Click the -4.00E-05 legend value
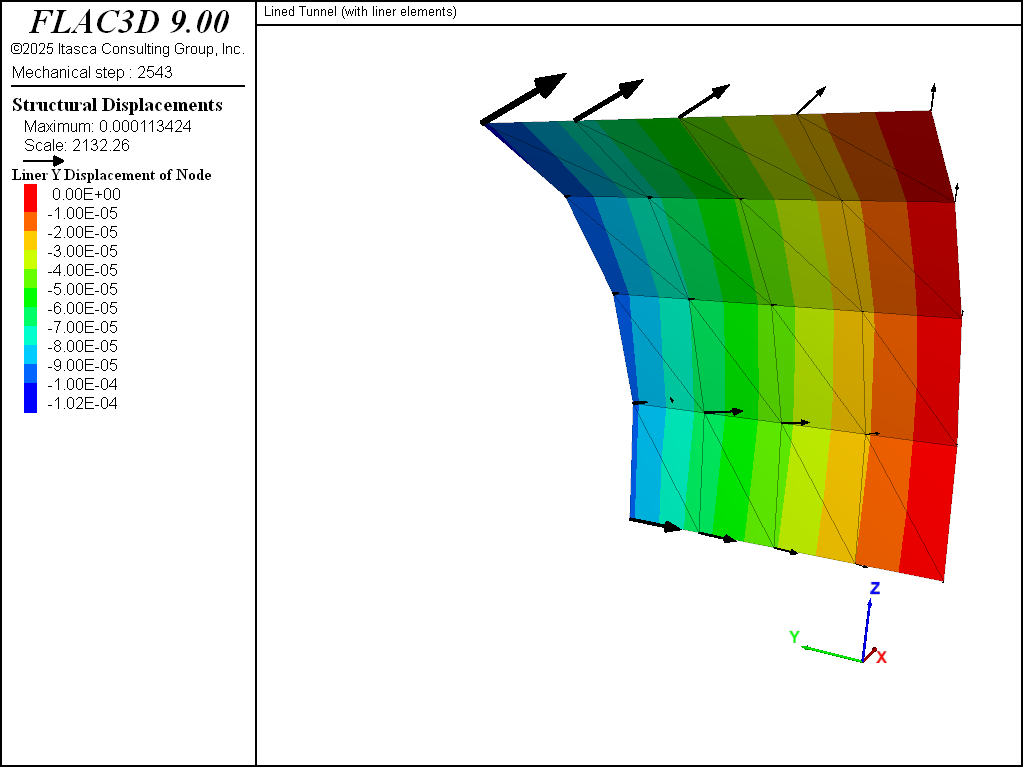 pyautogui.click(x=83, y=270)
